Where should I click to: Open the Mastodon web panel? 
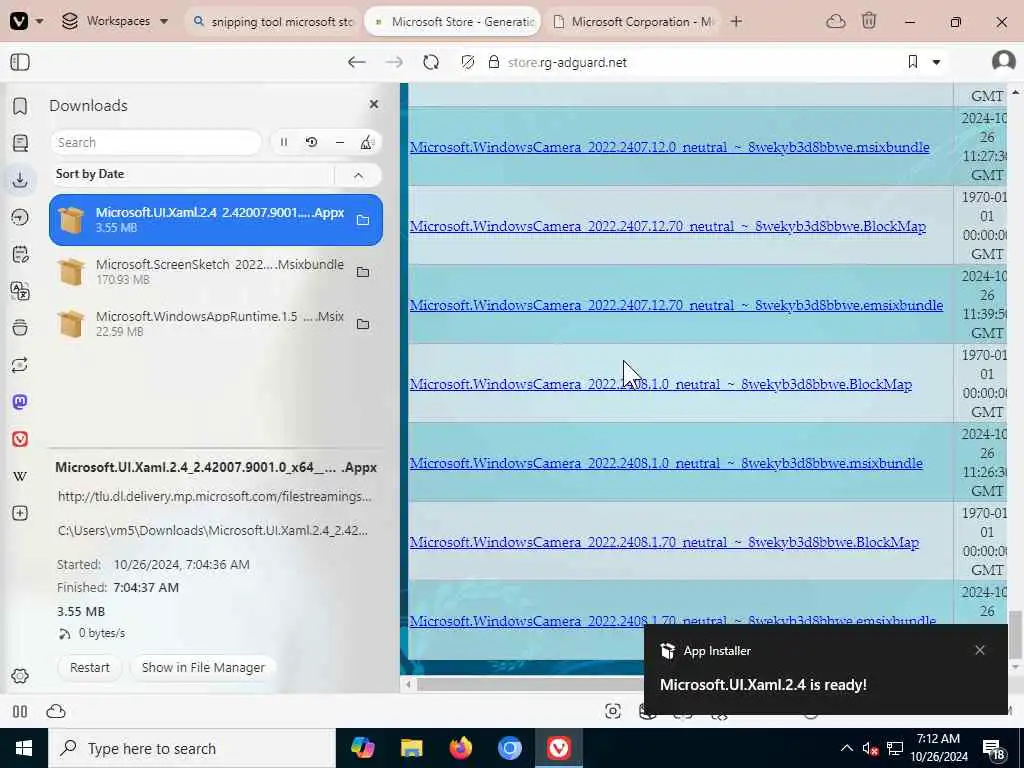(20, 402)
